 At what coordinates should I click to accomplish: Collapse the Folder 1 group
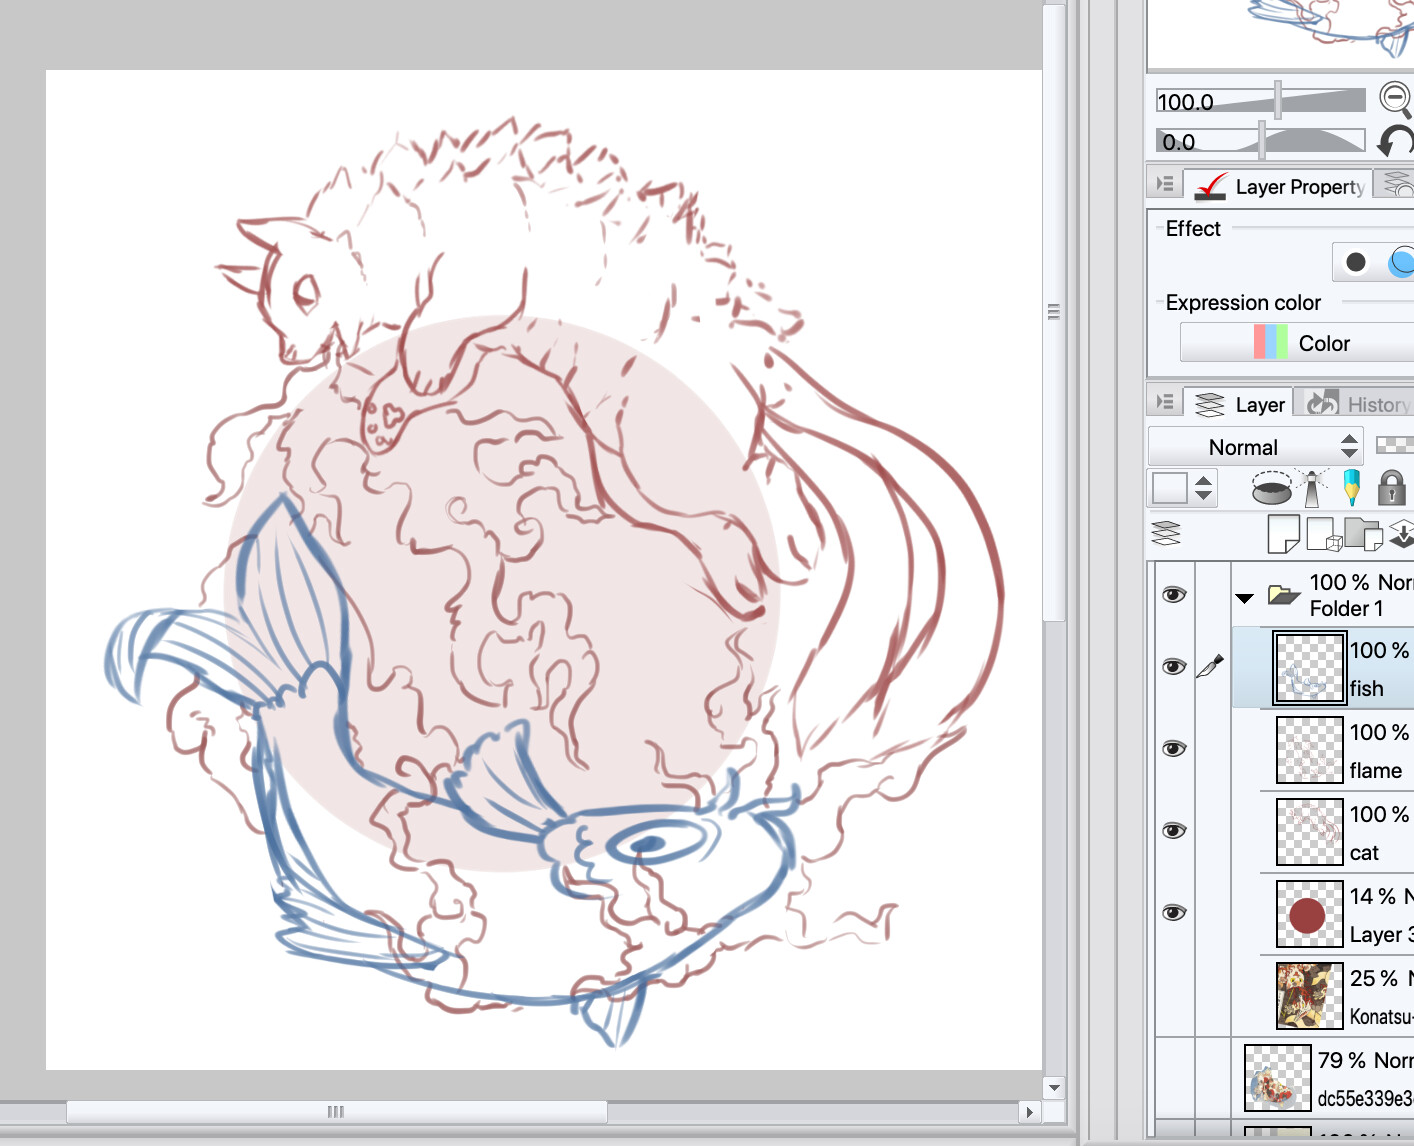[x=1244, y=598]
